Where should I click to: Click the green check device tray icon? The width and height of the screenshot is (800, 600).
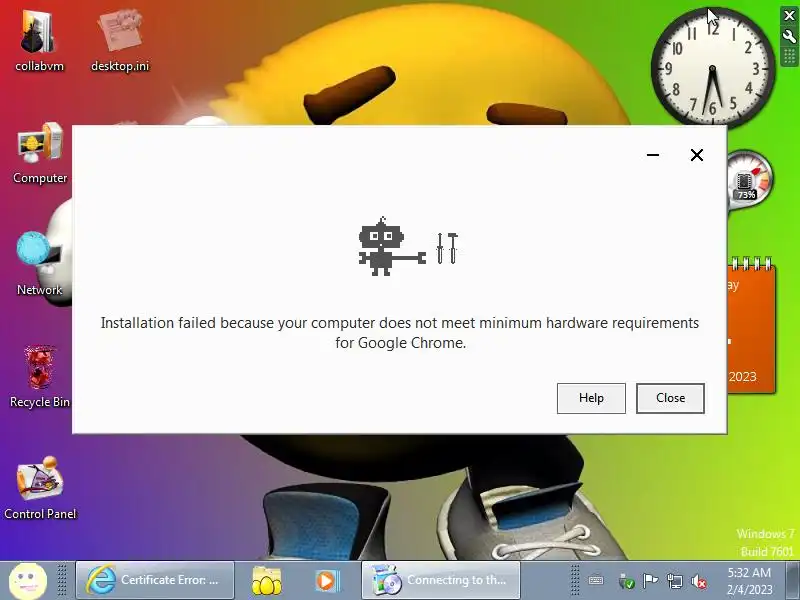point(626,581)
